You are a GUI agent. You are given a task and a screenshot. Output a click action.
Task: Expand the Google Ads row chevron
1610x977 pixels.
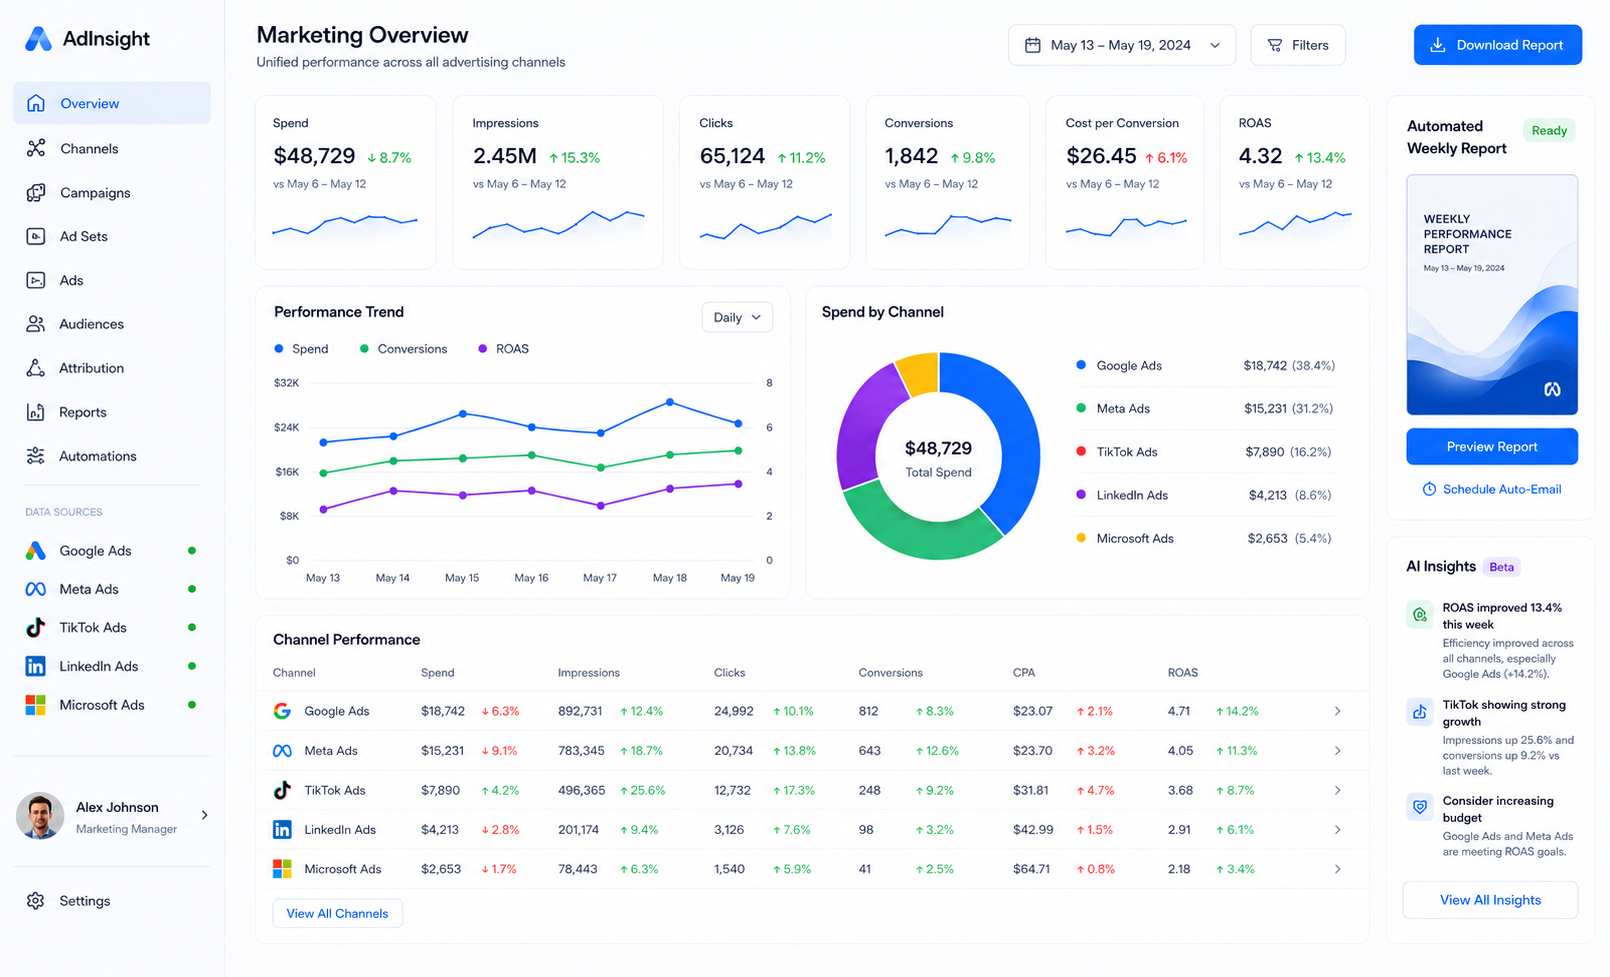[x=1337, y=711]
